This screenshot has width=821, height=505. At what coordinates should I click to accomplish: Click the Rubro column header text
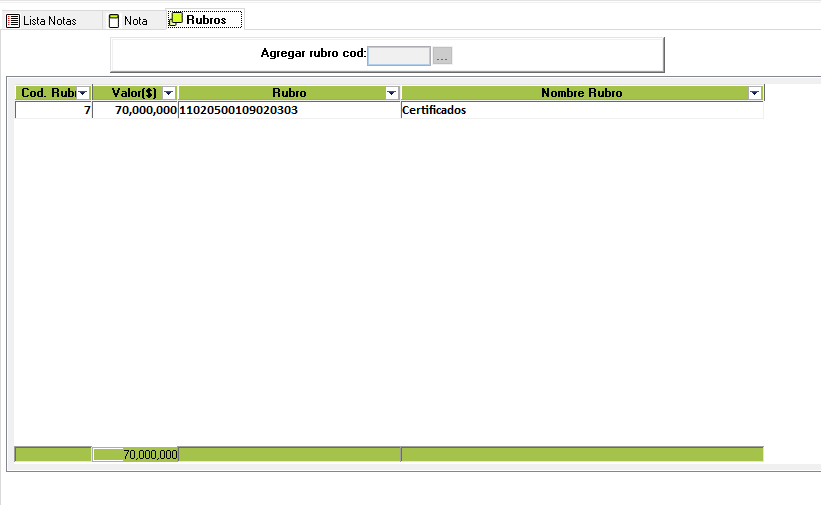coord(289,93)
